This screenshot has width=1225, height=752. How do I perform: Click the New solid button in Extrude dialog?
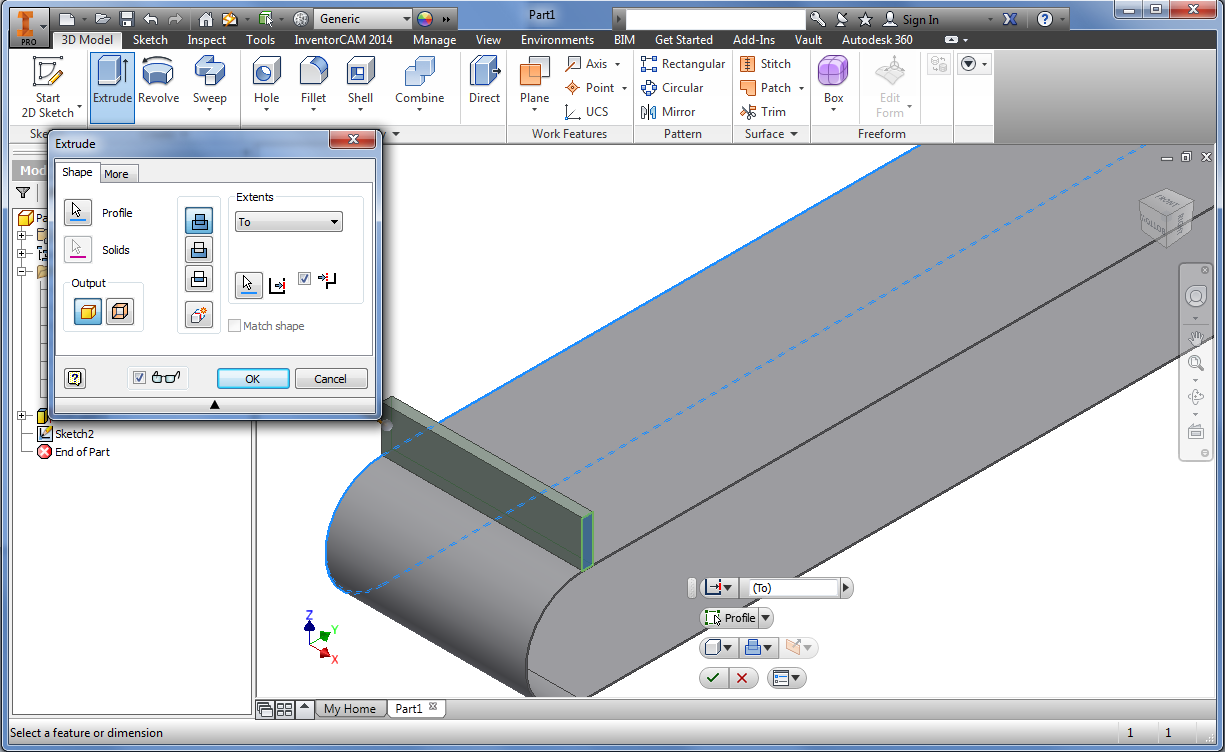[199, 314]
